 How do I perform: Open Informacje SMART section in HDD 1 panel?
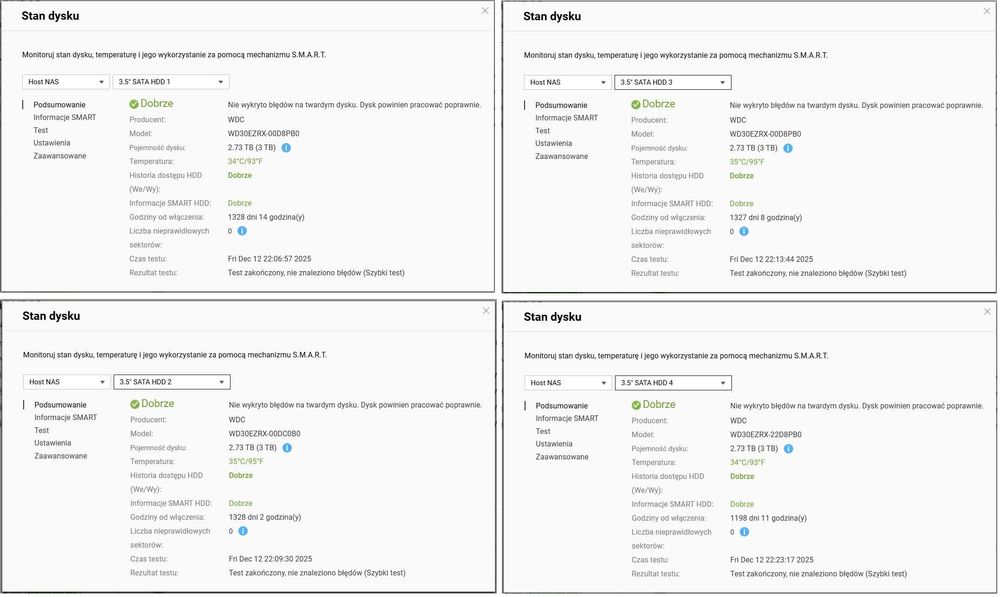click(64, 117)
